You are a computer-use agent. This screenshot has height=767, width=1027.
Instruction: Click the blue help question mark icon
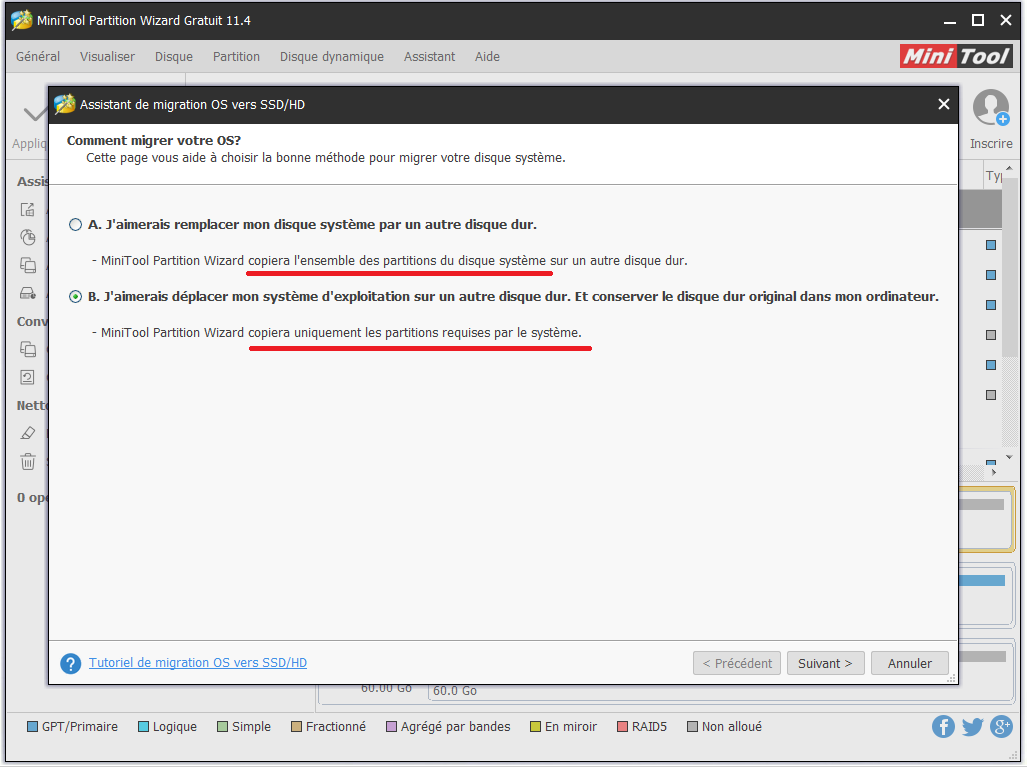pyautogui.click(x=71, y=664)
